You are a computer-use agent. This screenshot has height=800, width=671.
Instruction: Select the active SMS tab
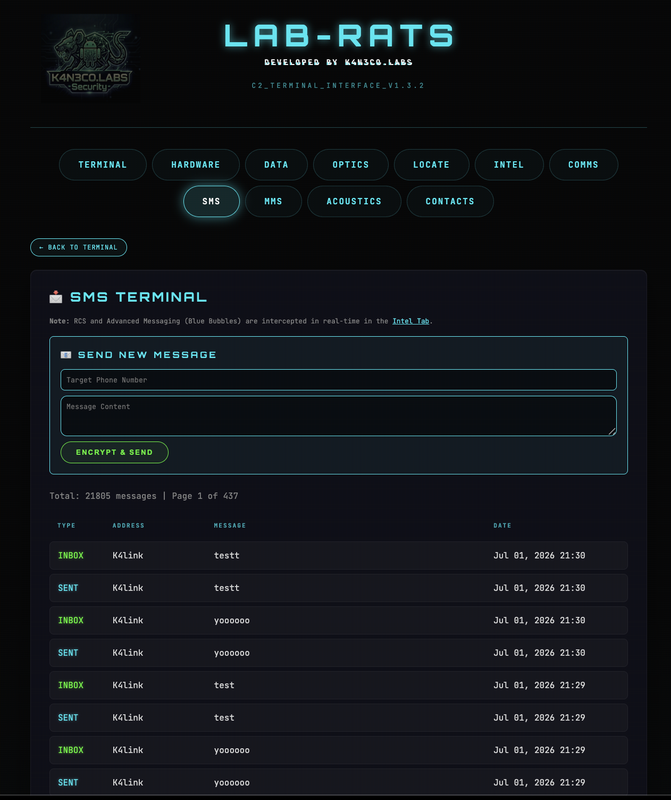[211, 202]
